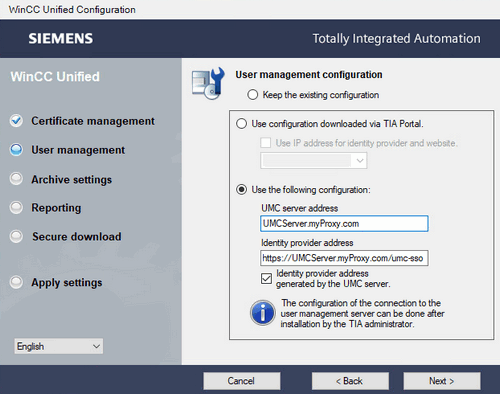The width and height of the screenshot is (500, 394).
Task: Click the Secure download step indicator icon
Action: 16,236
